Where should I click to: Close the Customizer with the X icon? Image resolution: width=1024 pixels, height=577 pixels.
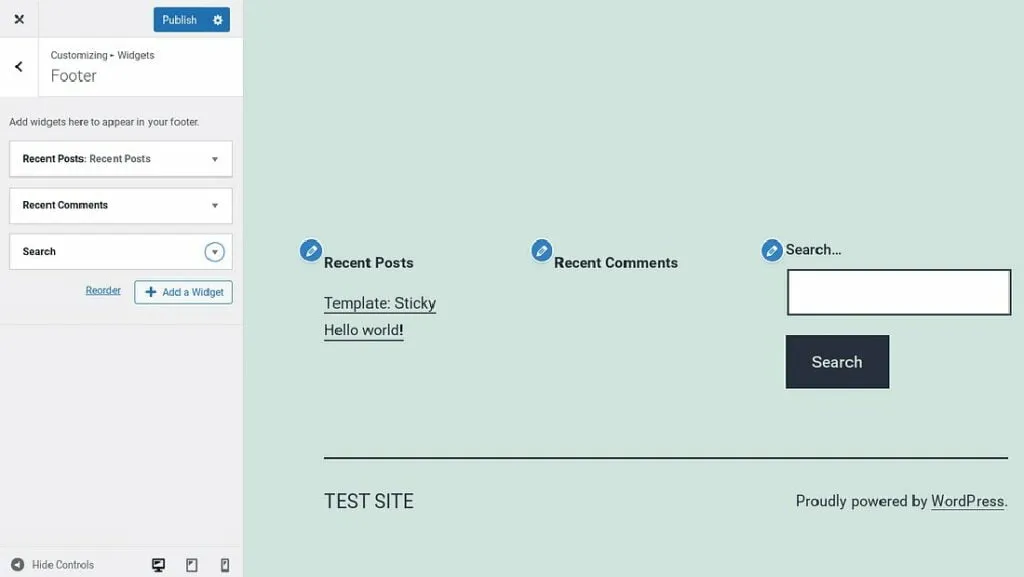[18, 18]
